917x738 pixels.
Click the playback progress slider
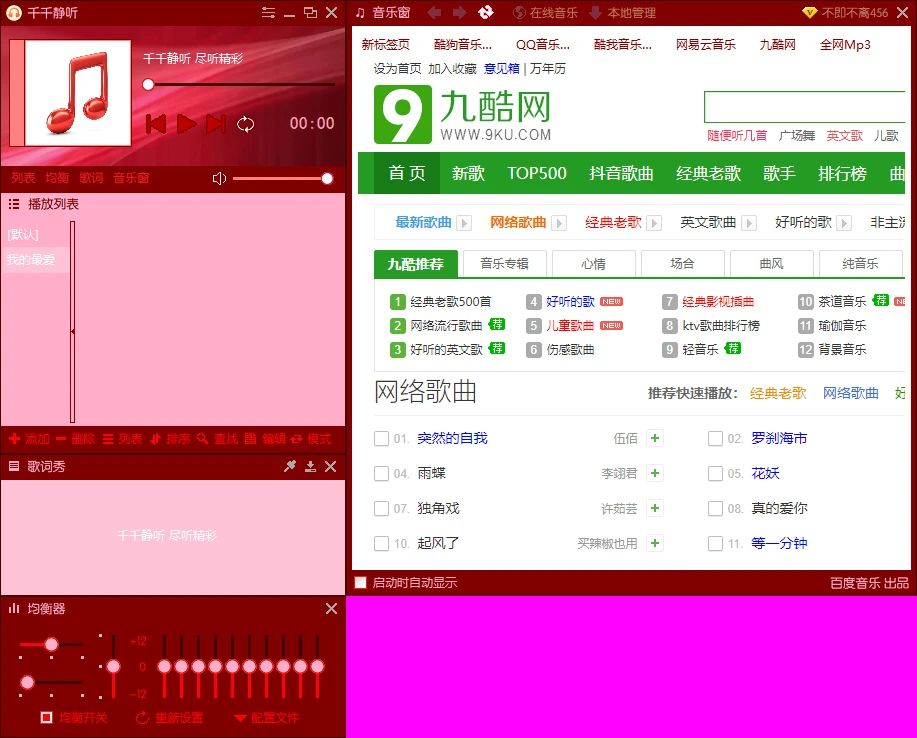(x=240, y=85)
